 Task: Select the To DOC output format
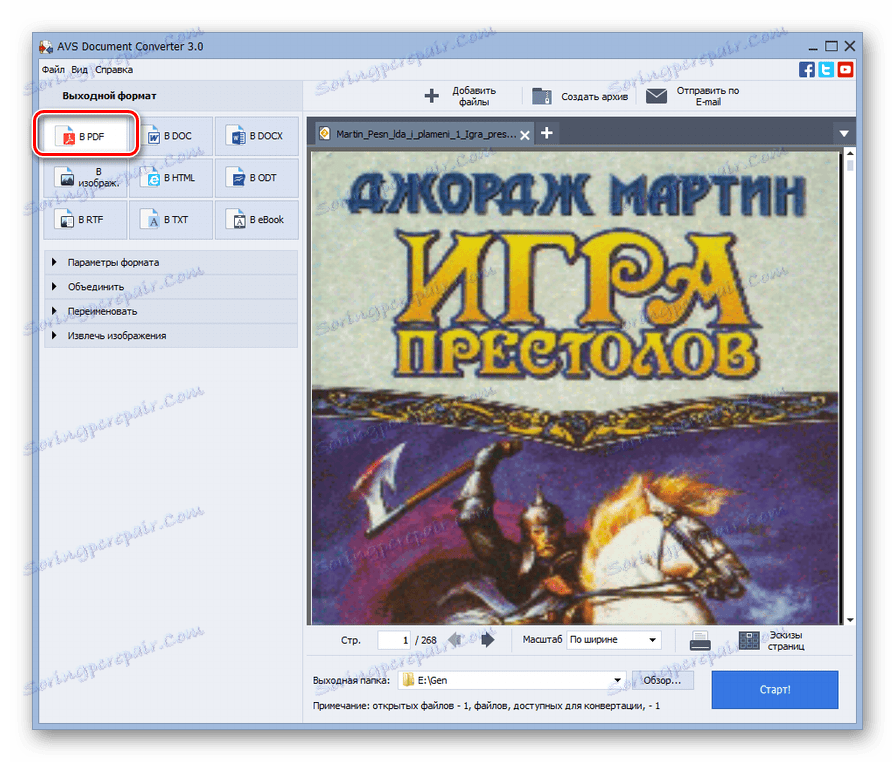click(x=171, y=136)
